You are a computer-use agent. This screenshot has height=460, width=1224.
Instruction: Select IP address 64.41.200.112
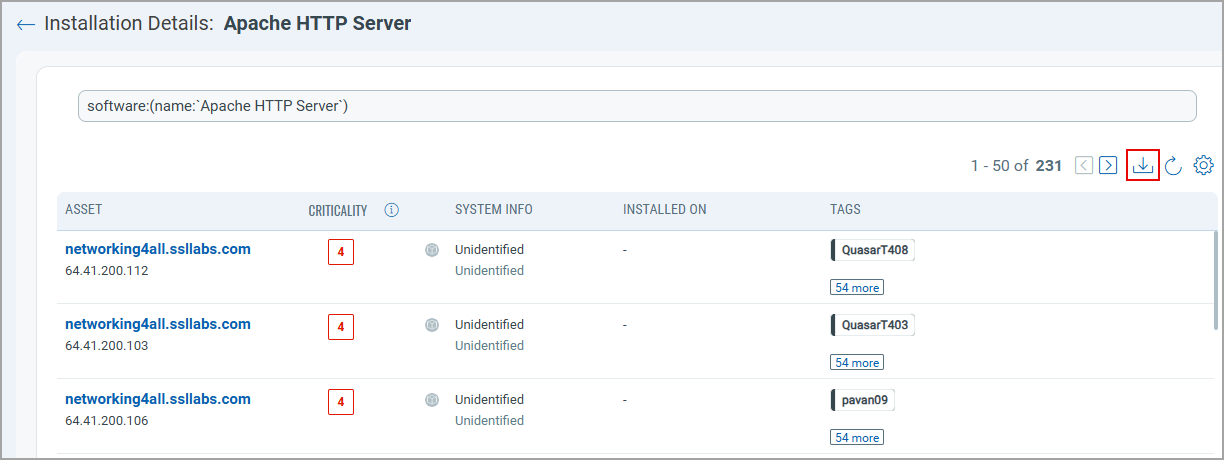click(107, 271)
